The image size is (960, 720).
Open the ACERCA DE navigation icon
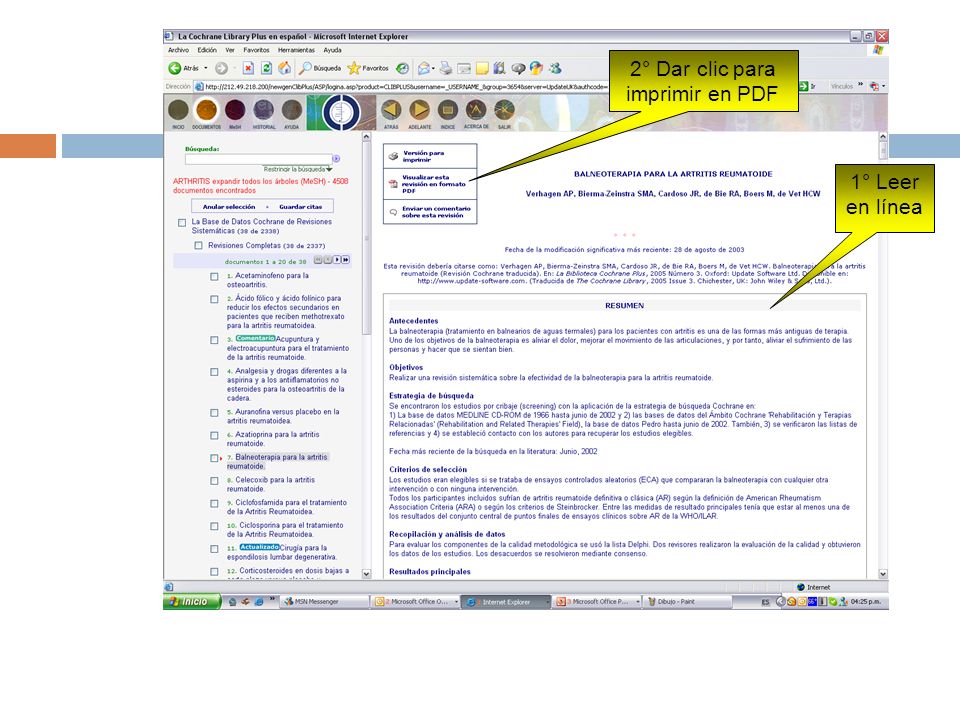coord(476,110)
